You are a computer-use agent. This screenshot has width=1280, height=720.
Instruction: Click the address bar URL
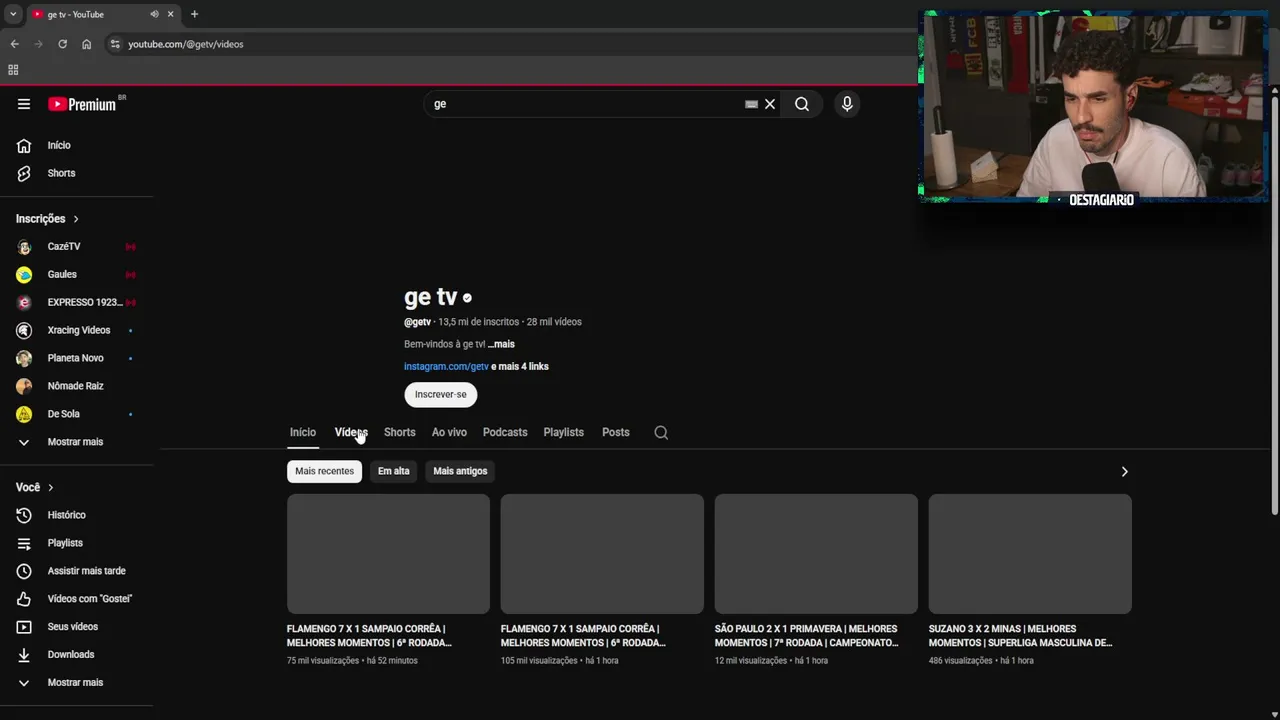pos(186,44)
